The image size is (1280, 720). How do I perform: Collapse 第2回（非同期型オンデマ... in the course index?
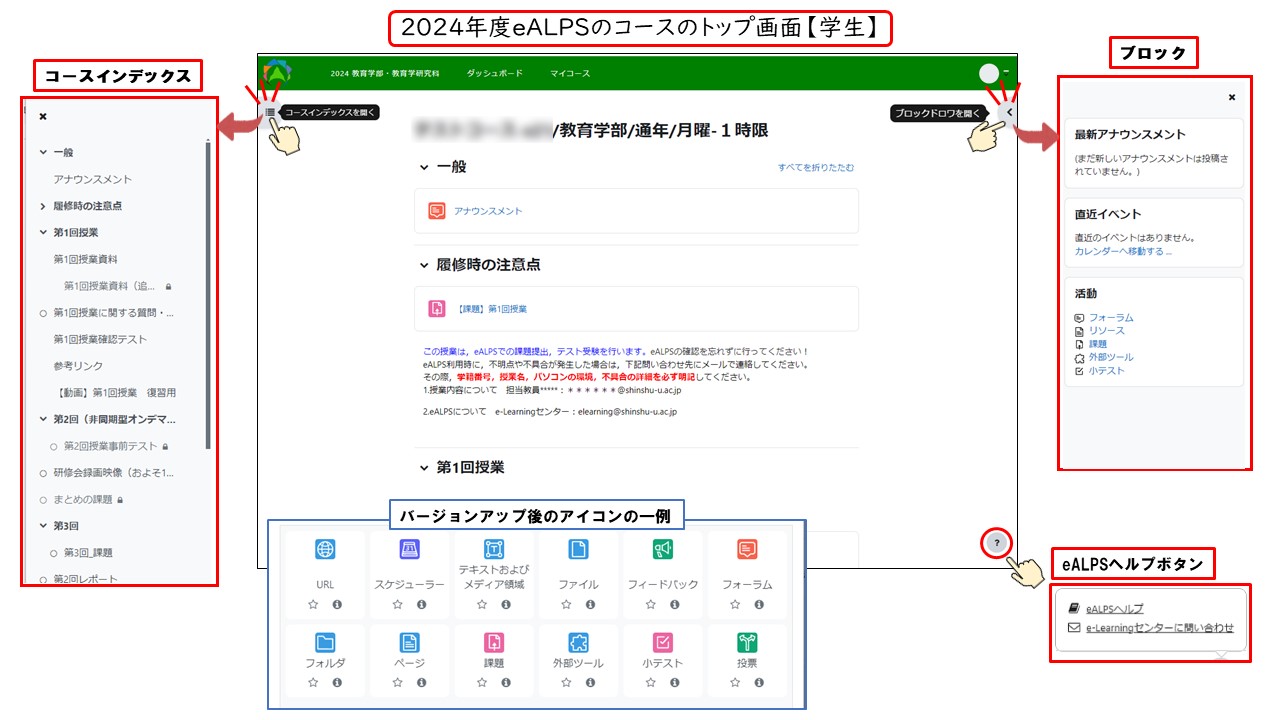coord(43,419)
